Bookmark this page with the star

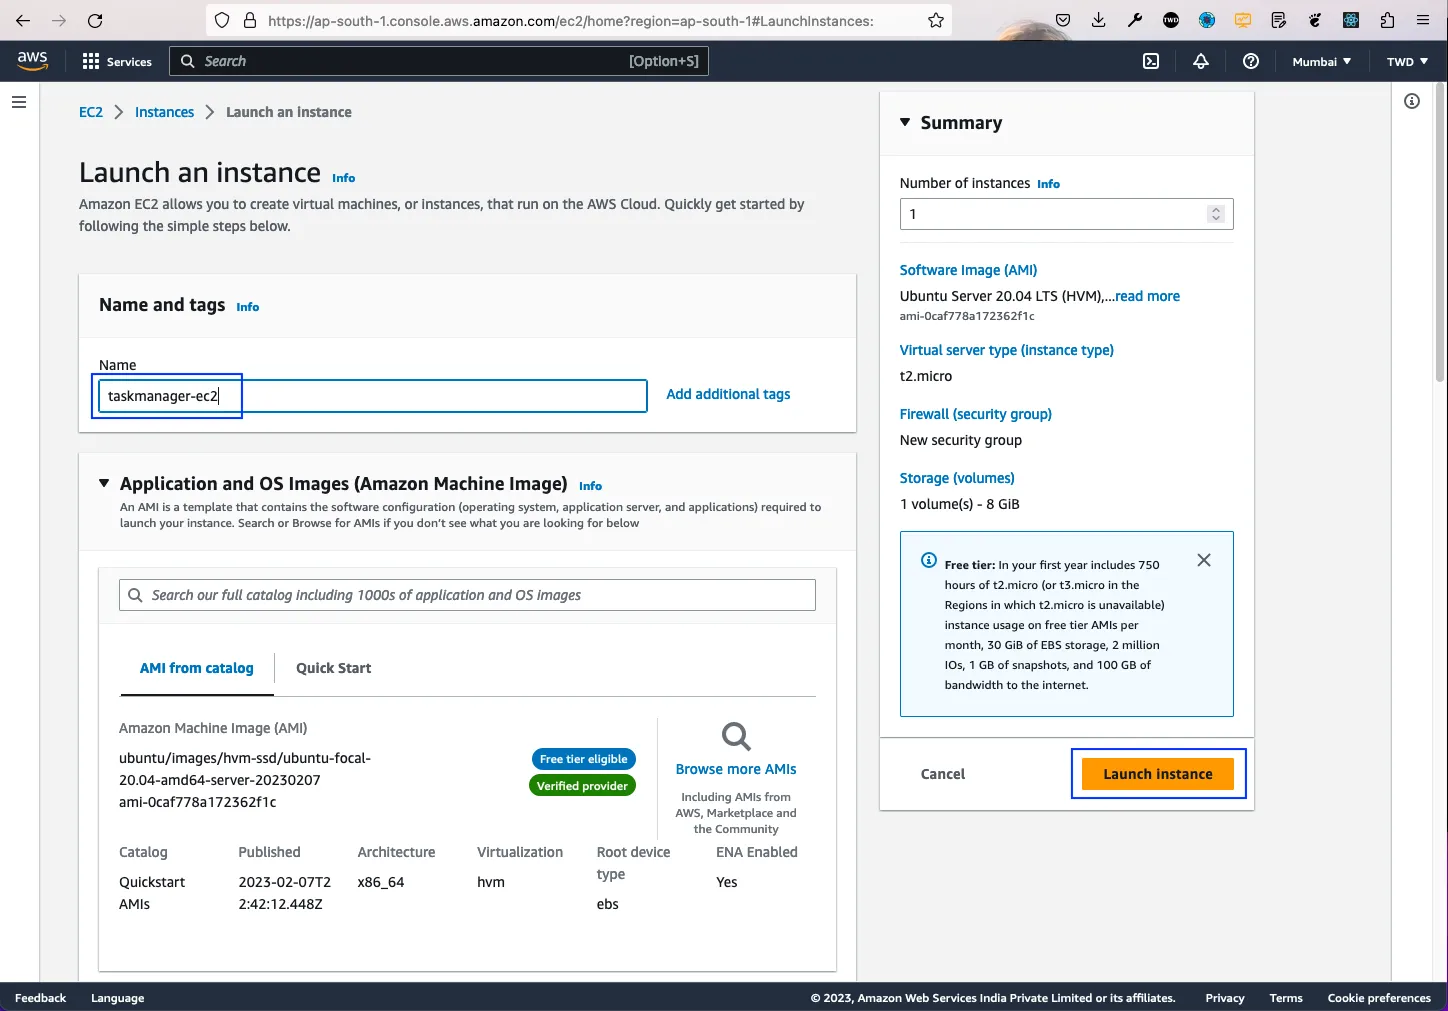pyautogui.click(x=936, y=20)
